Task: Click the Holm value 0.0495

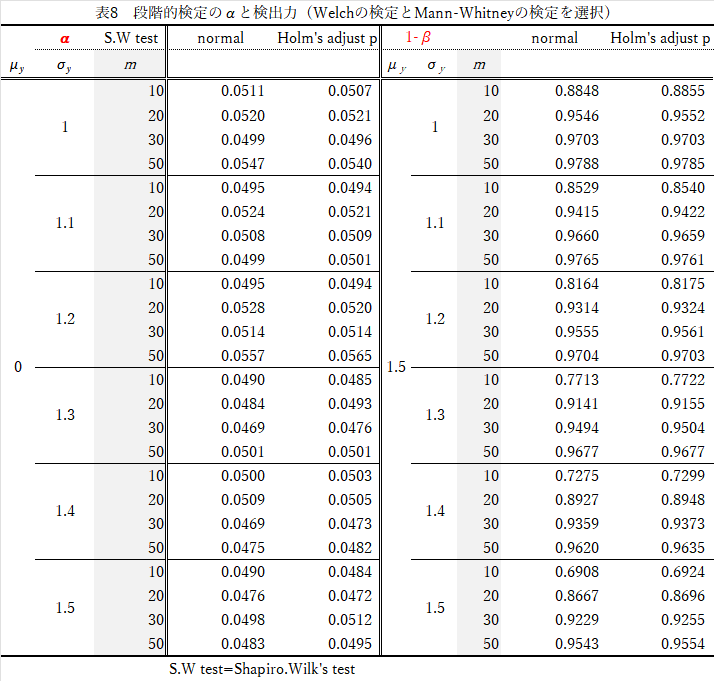Action: coord(350,644)
